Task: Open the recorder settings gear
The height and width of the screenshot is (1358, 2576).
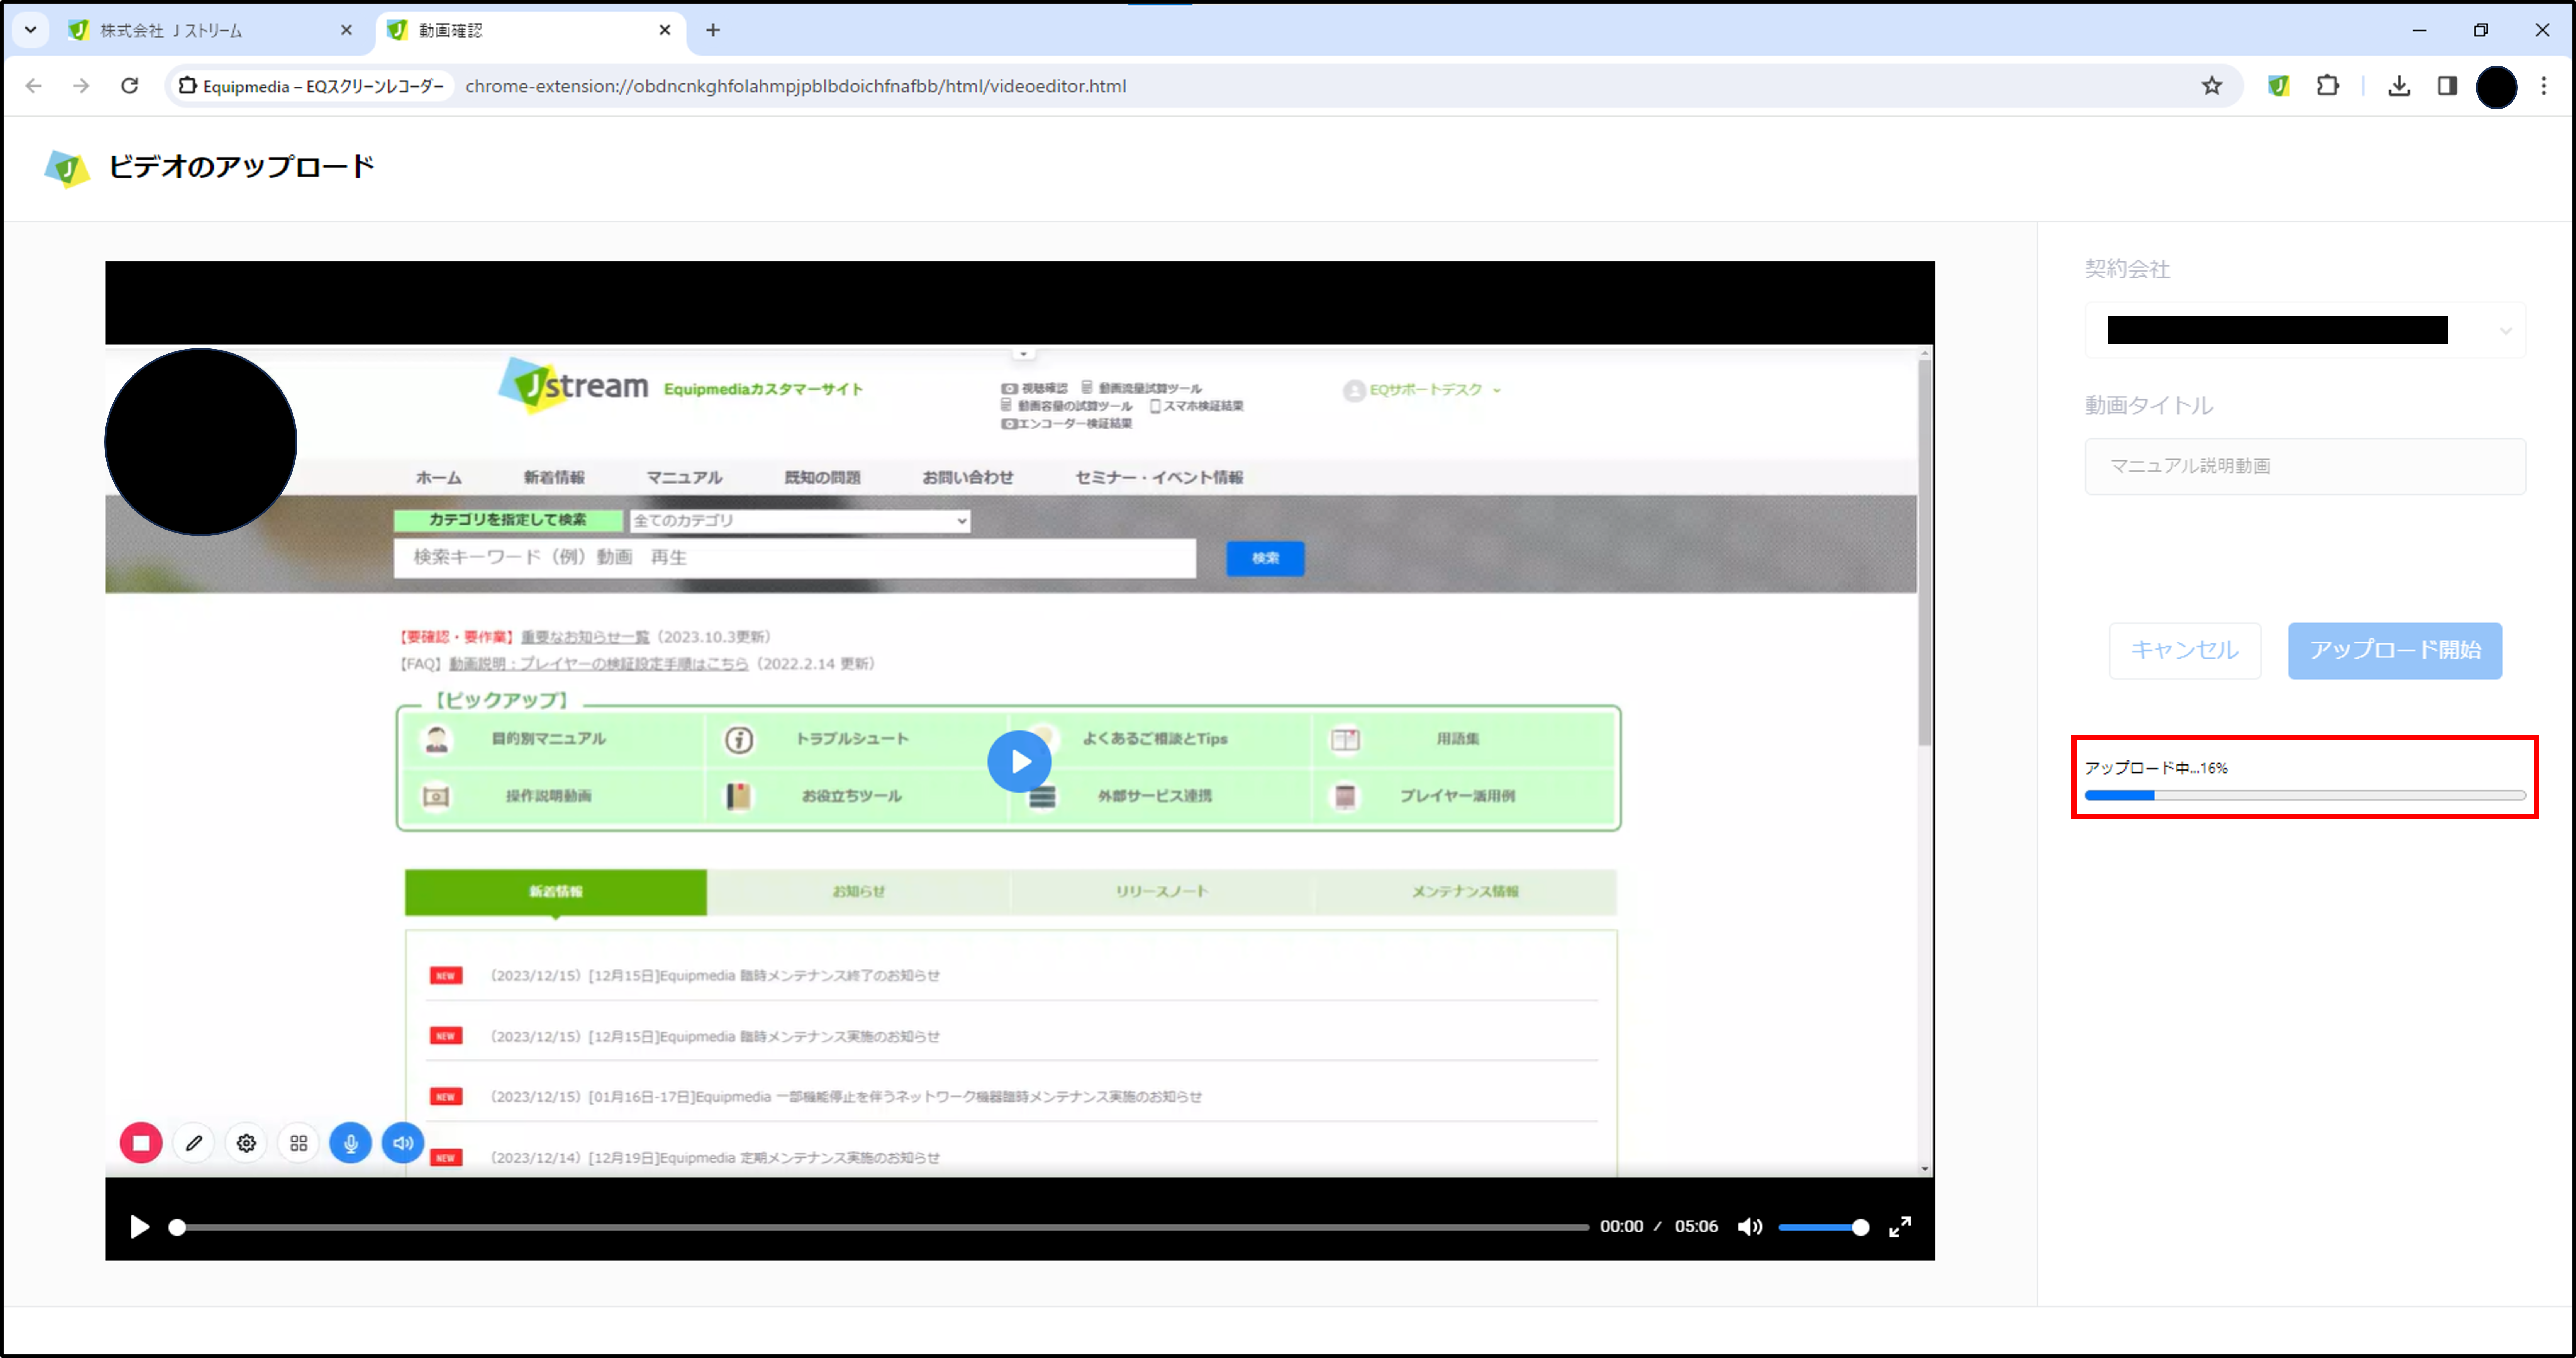Action: (x=246, y=1143)
